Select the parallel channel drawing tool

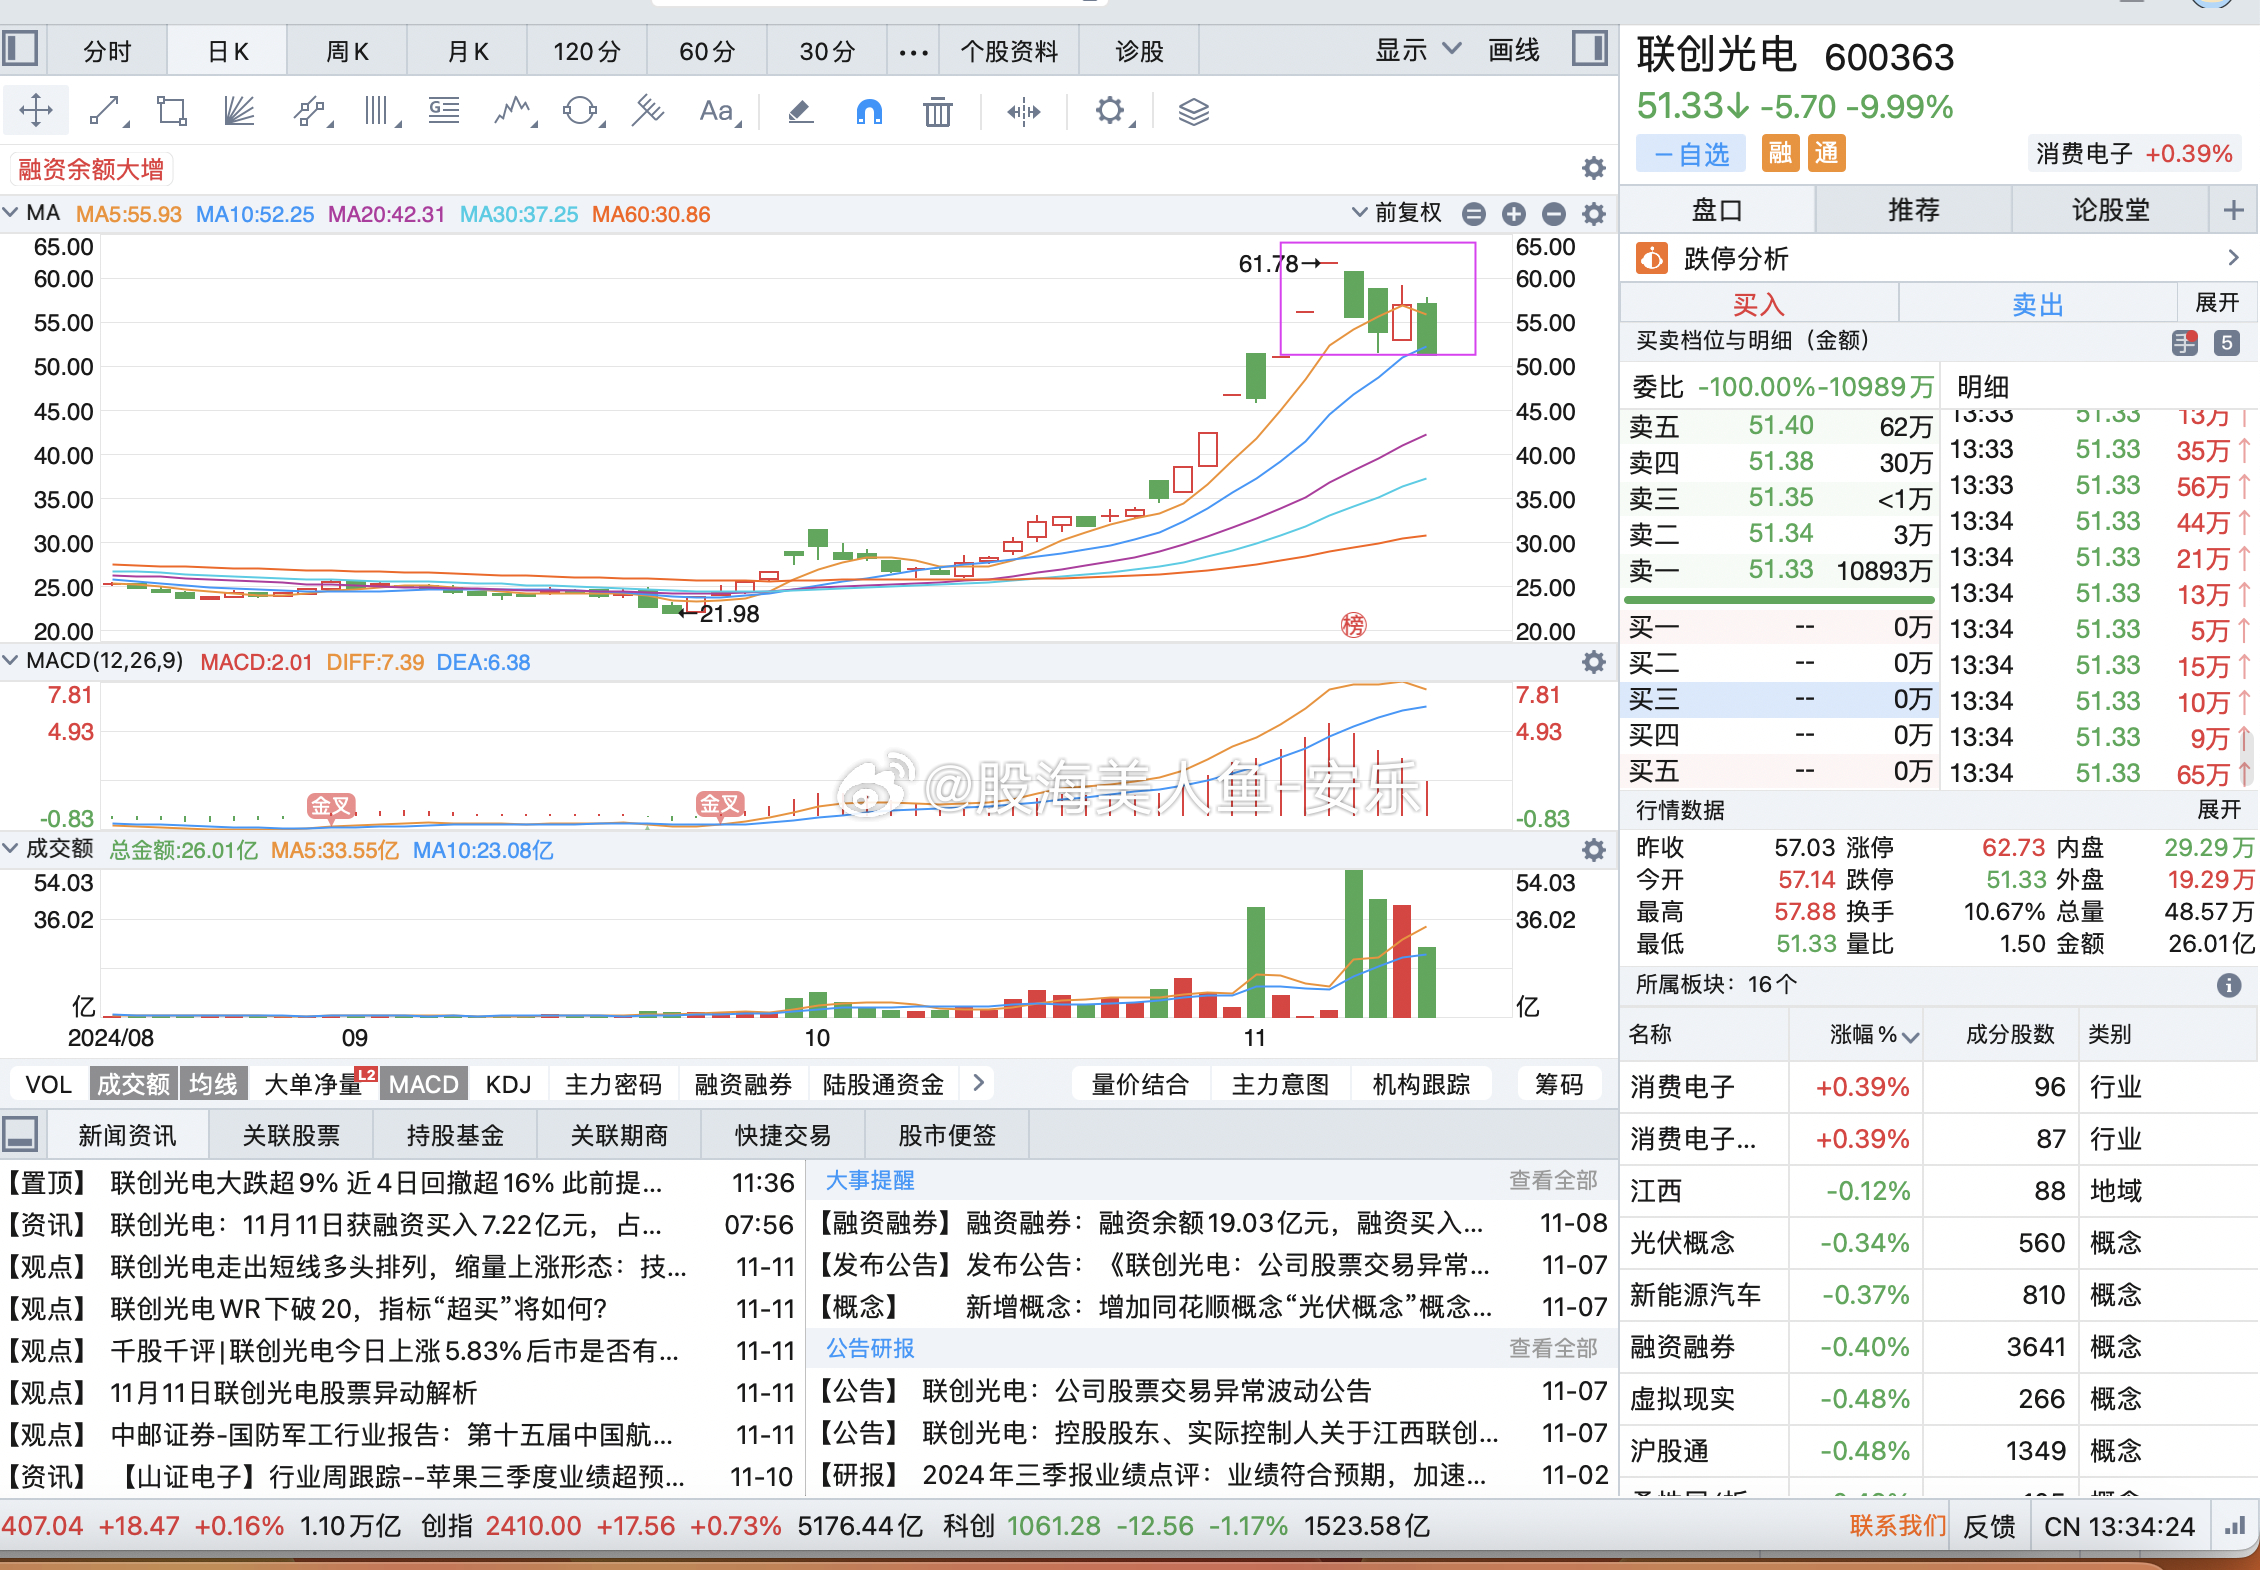311,111
